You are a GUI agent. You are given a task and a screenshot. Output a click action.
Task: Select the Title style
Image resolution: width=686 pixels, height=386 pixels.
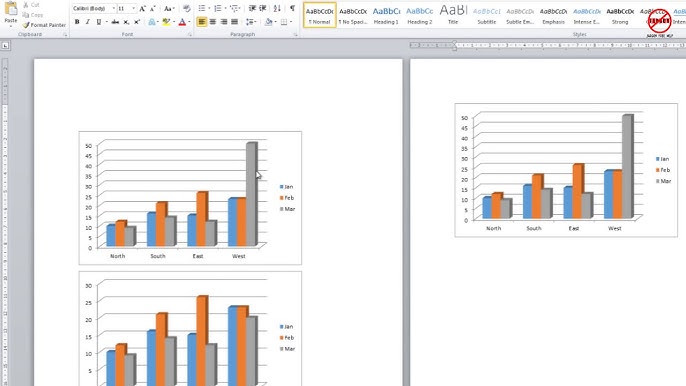click(x=453, y=15)
